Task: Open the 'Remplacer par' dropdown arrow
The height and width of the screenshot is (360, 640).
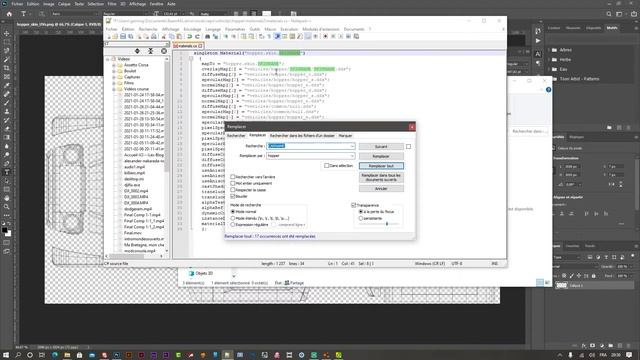Action: pos(352,156)
